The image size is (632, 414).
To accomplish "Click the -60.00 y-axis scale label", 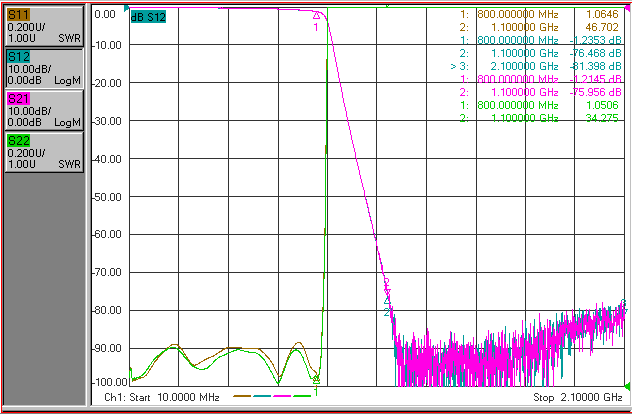I will (x=107, y=235).
